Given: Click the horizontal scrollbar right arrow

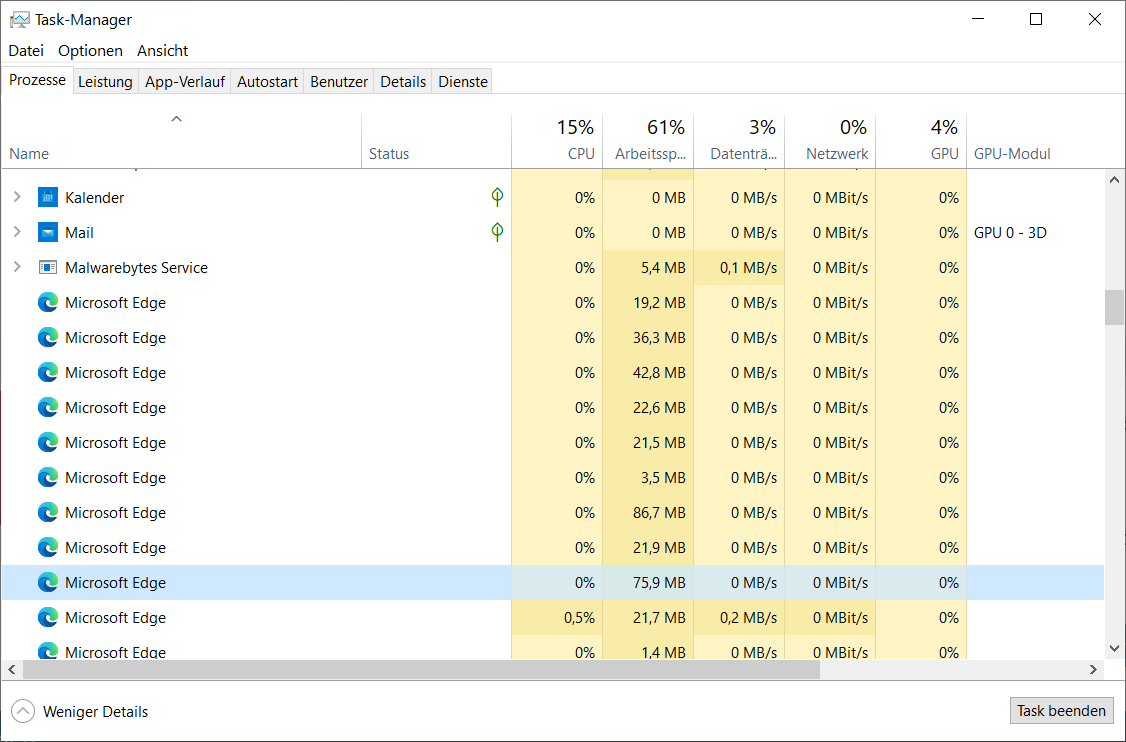Looking at the screenshot, I should point(1094,669).
